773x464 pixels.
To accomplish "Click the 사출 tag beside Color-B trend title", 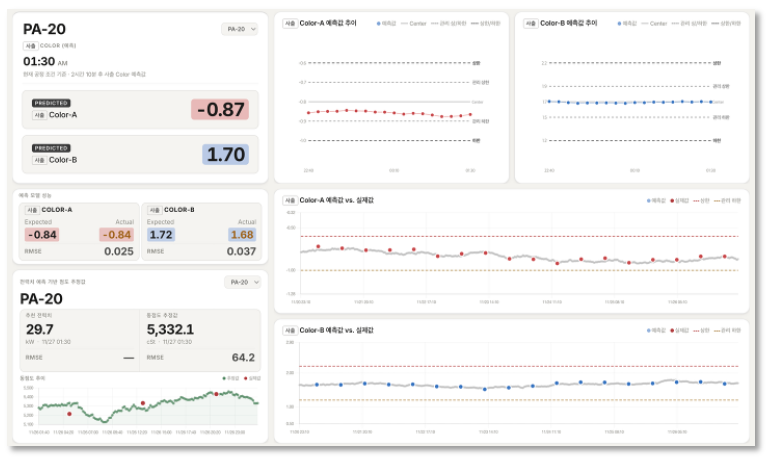I will point(530,23).
